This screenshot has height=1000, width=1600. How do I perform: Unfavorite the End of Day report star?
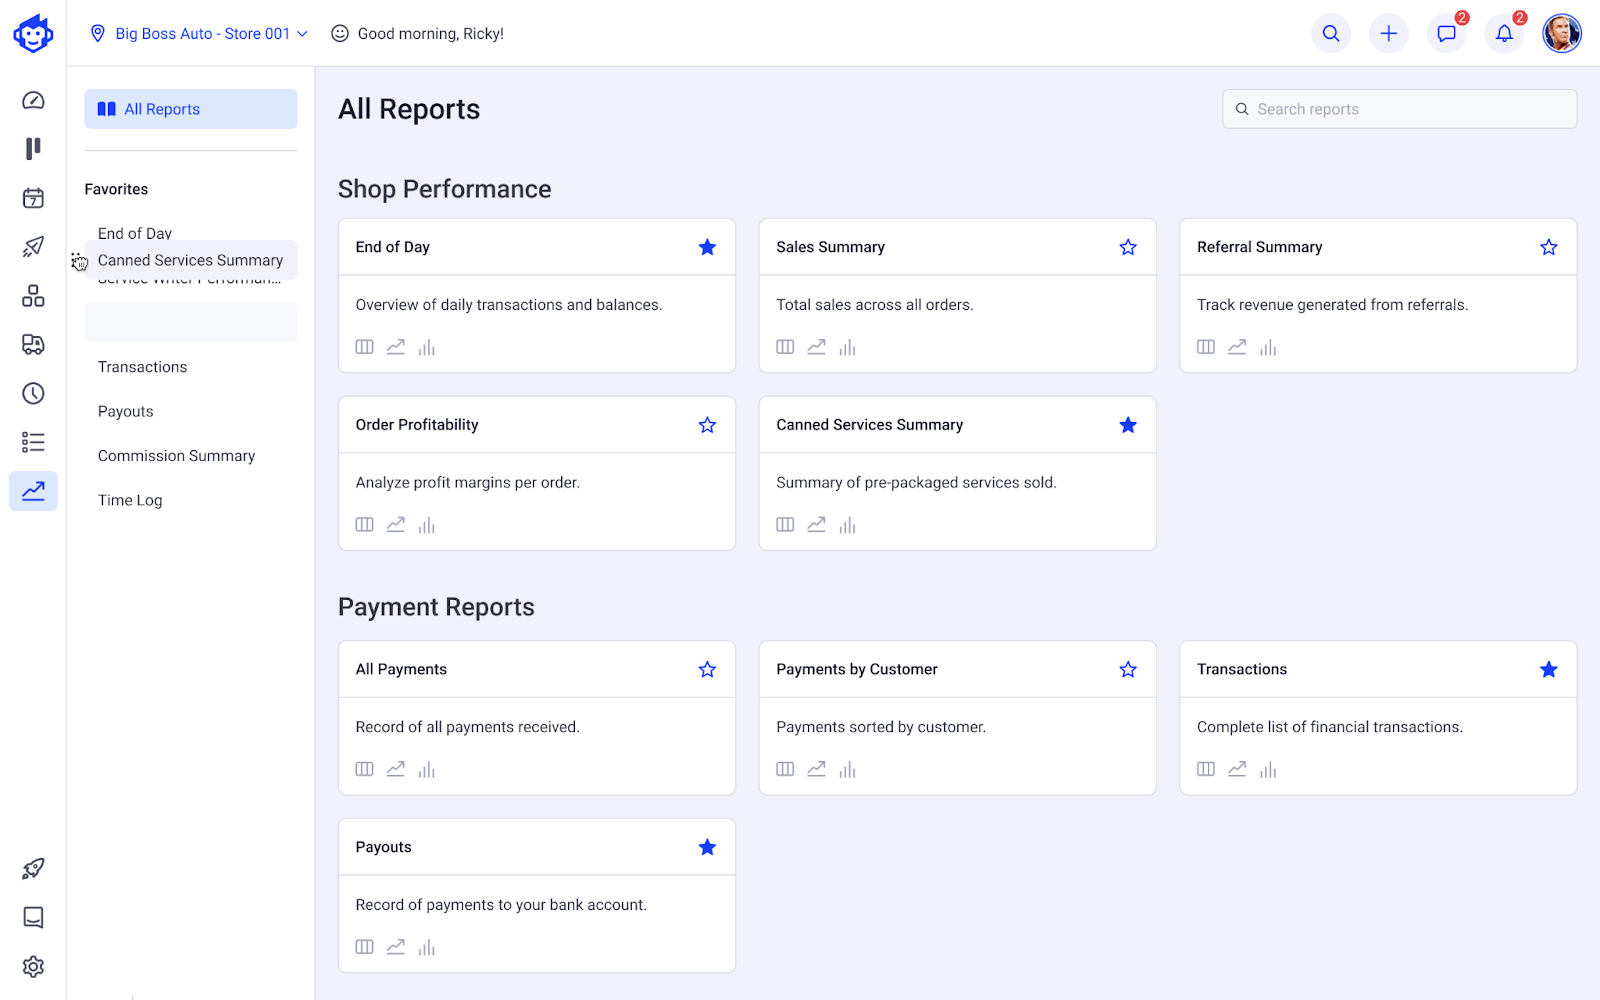[x=707, y=247]
